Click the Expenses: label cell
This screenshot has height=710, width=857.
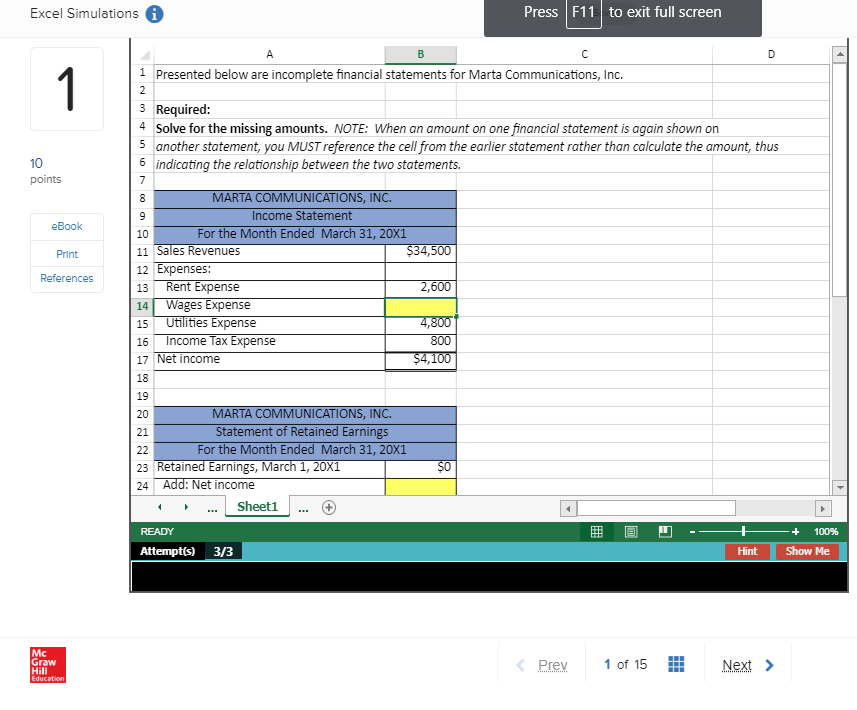(269, 270)
